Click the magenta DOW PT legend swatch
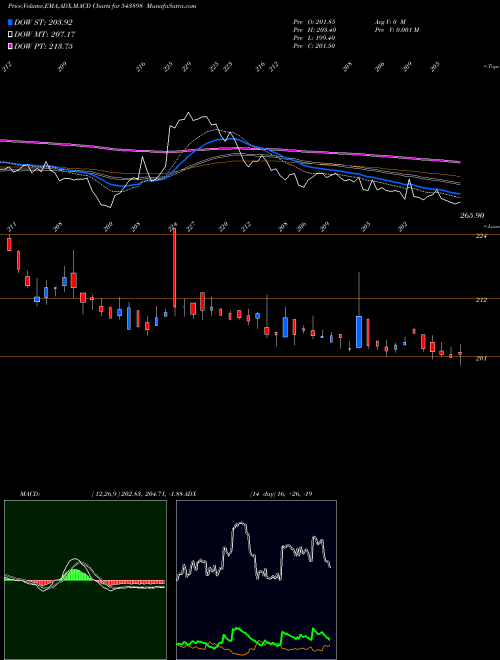 (x=11, y=46)
